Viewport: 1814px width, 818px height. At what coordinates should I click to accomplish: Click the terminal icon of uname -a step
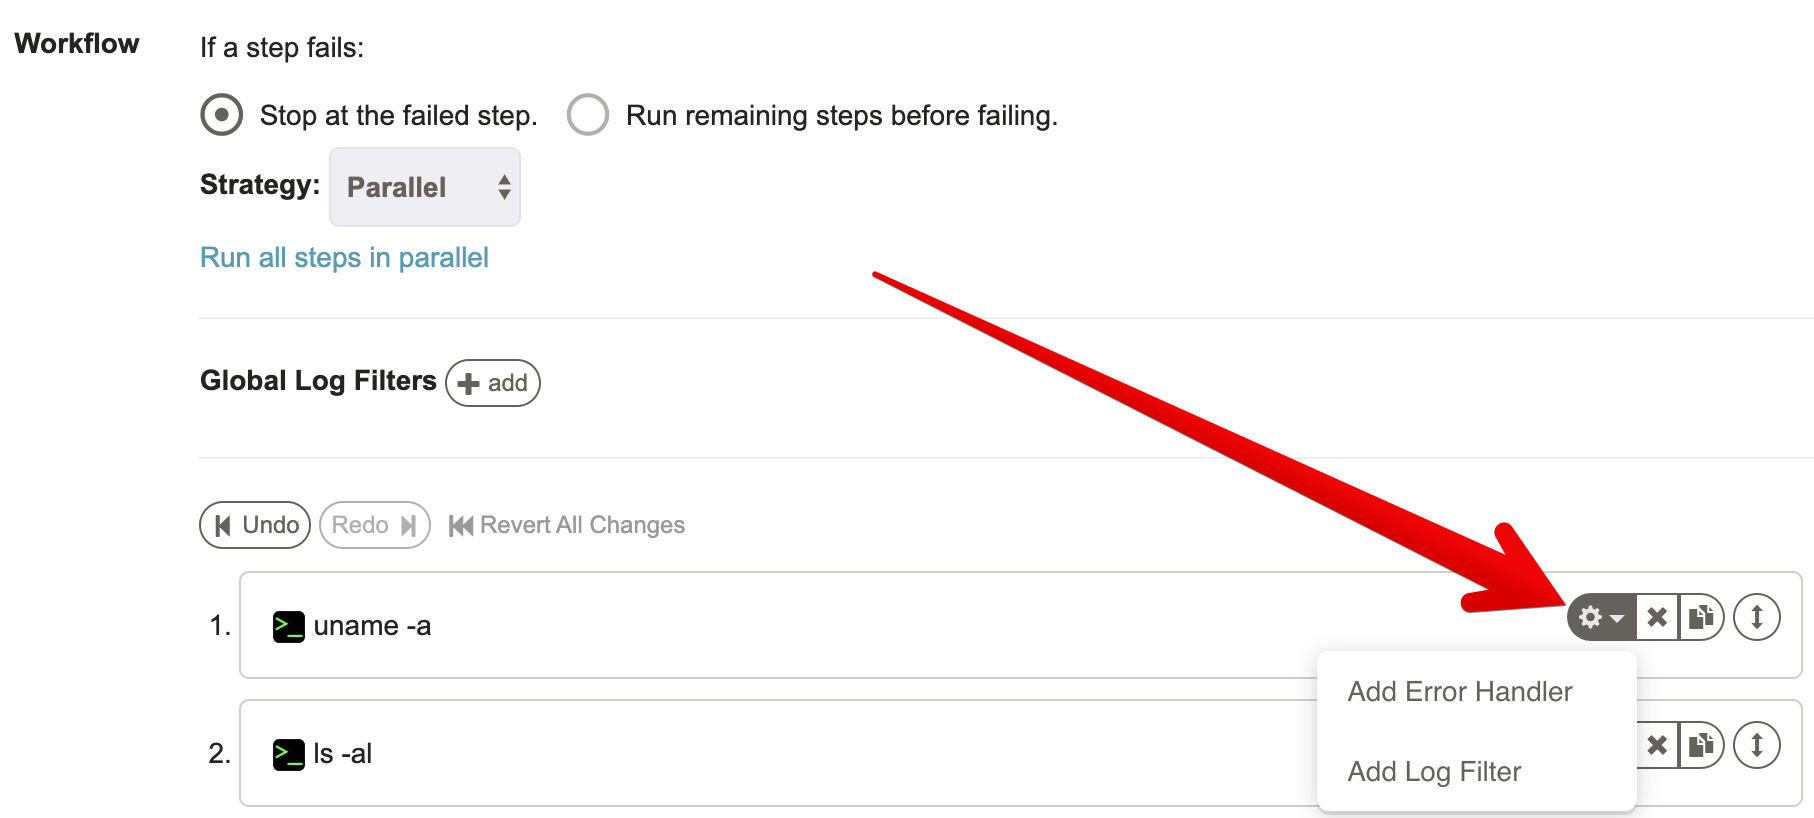pos(289,627)
